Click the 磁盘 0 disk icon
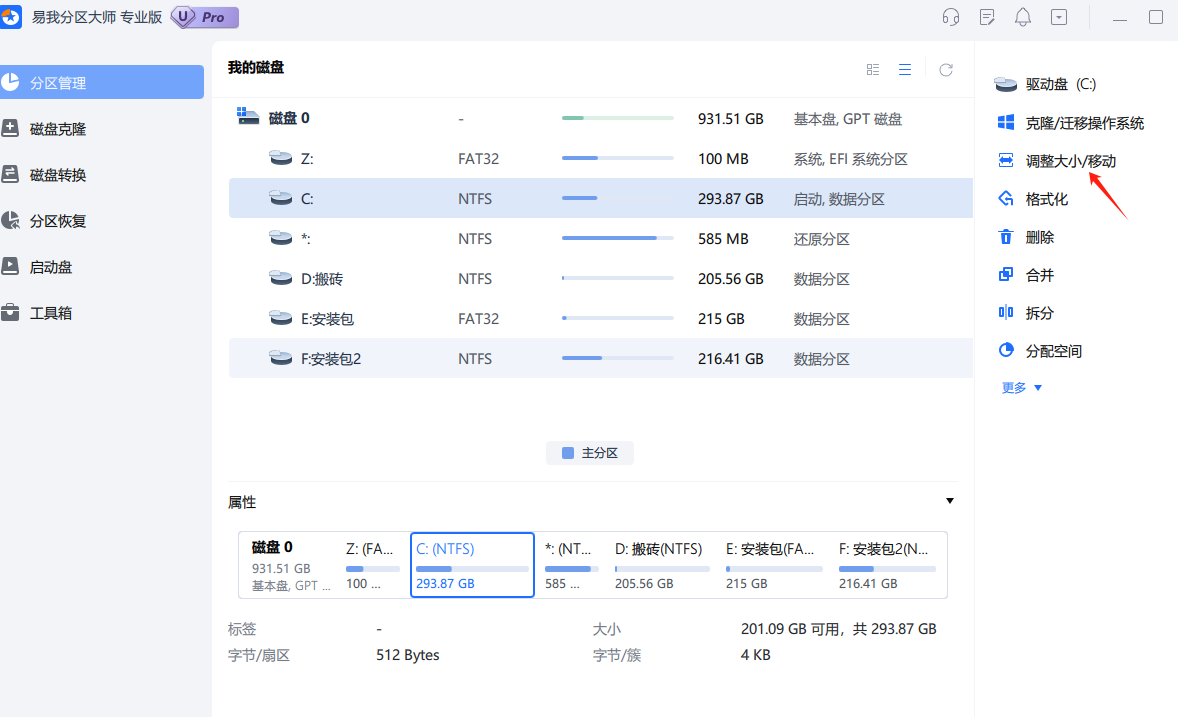Viewport: 1178px width, 717px height. [x=248, y=116]
